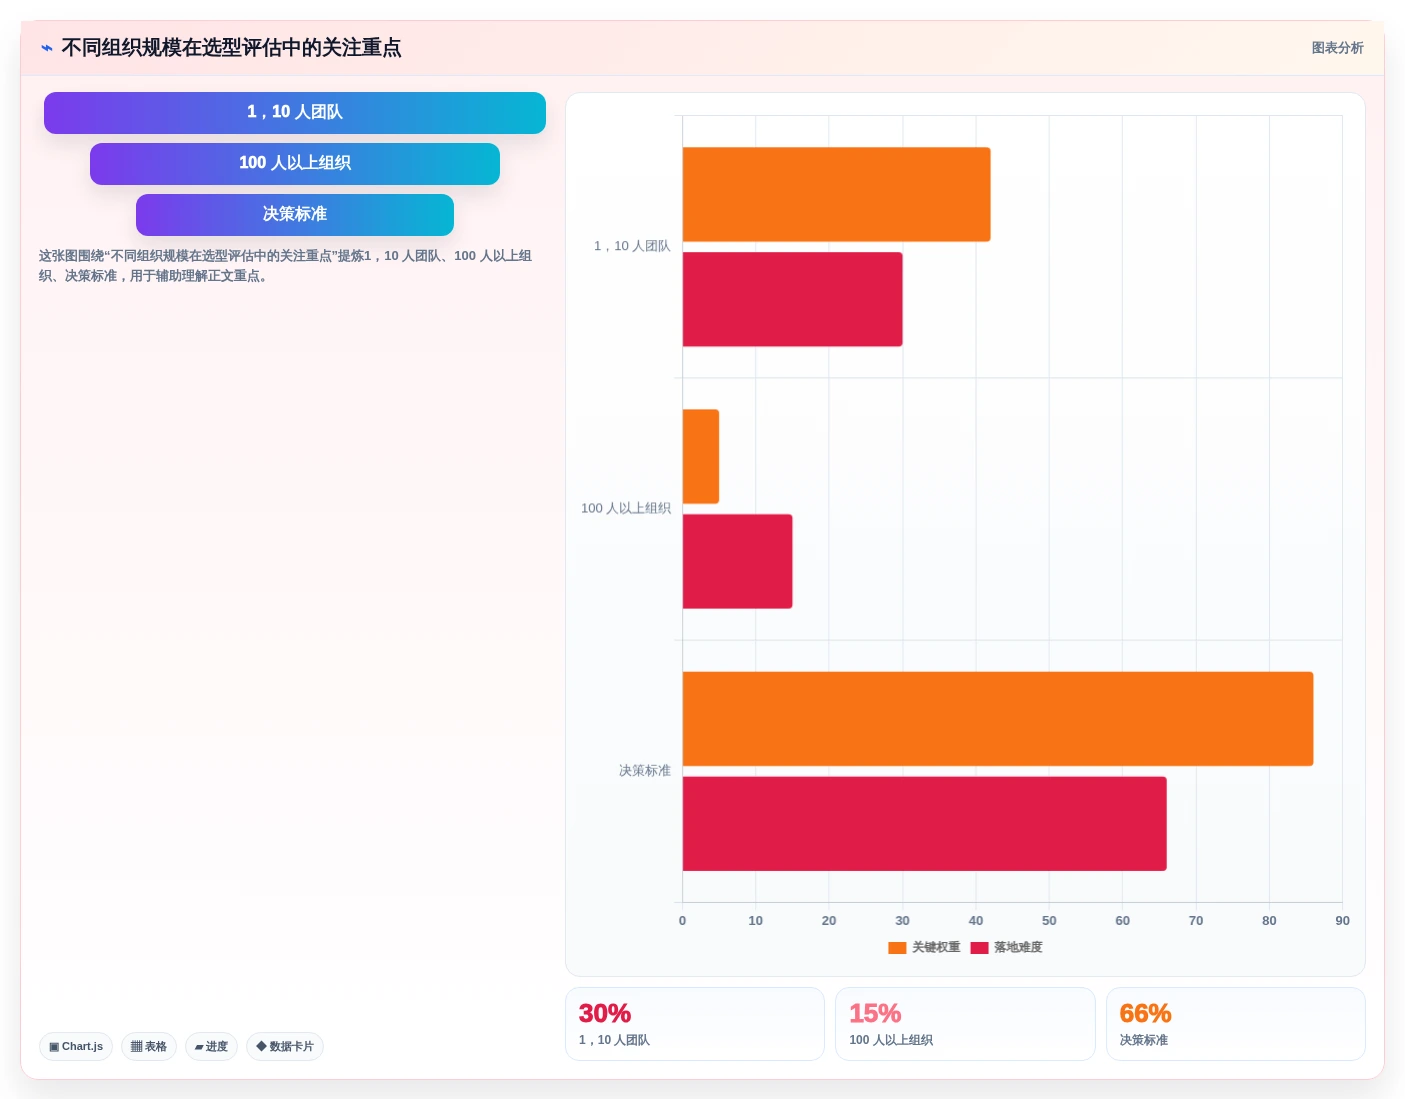Click the x-axis tick label 50
This screenshot has height=1099, width=1405.
[1049, 921]
